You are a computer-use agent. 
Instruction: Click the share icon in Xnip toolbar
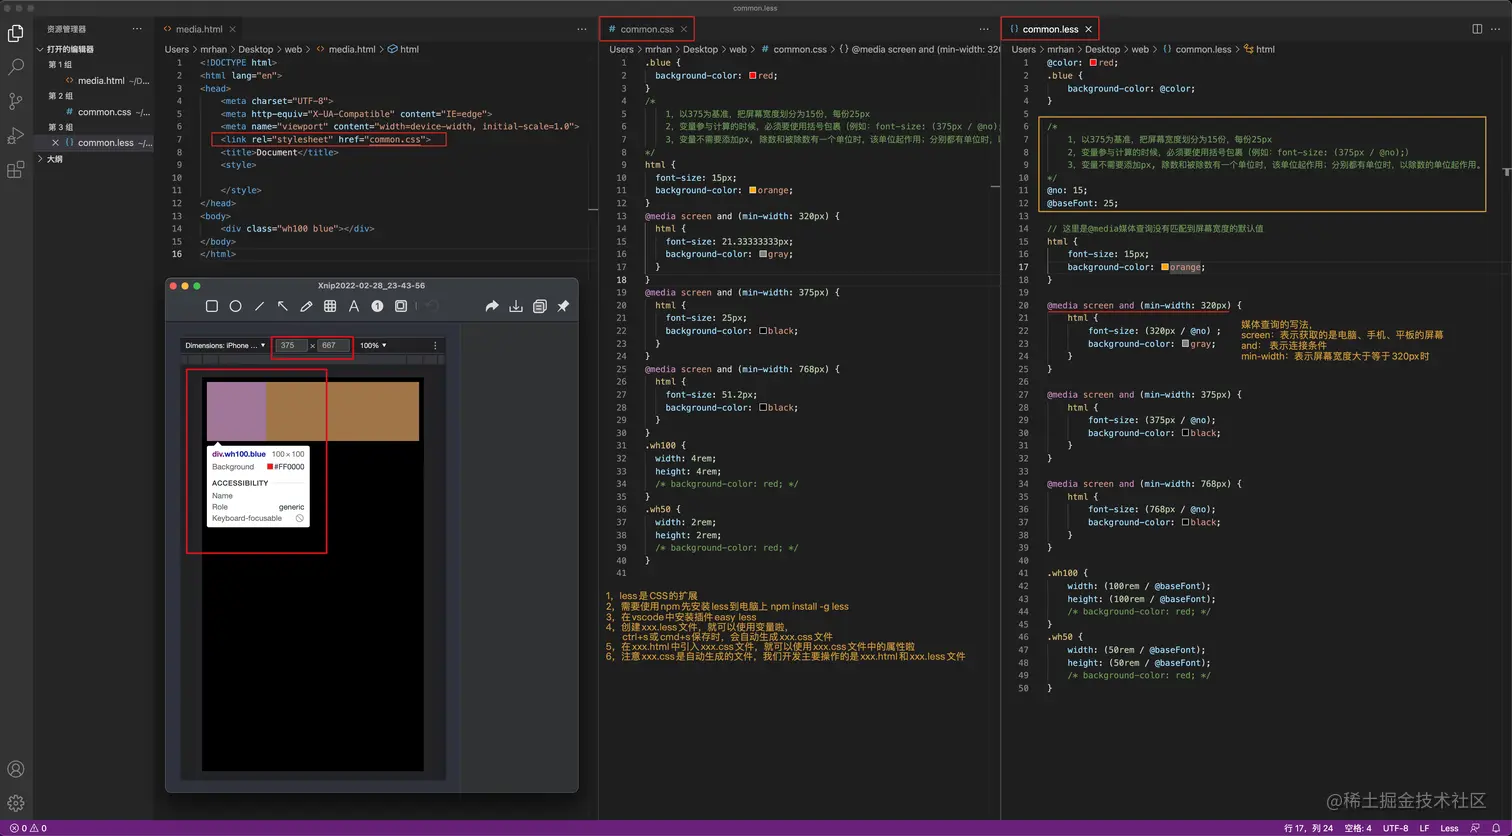click(x=492, y=306)
